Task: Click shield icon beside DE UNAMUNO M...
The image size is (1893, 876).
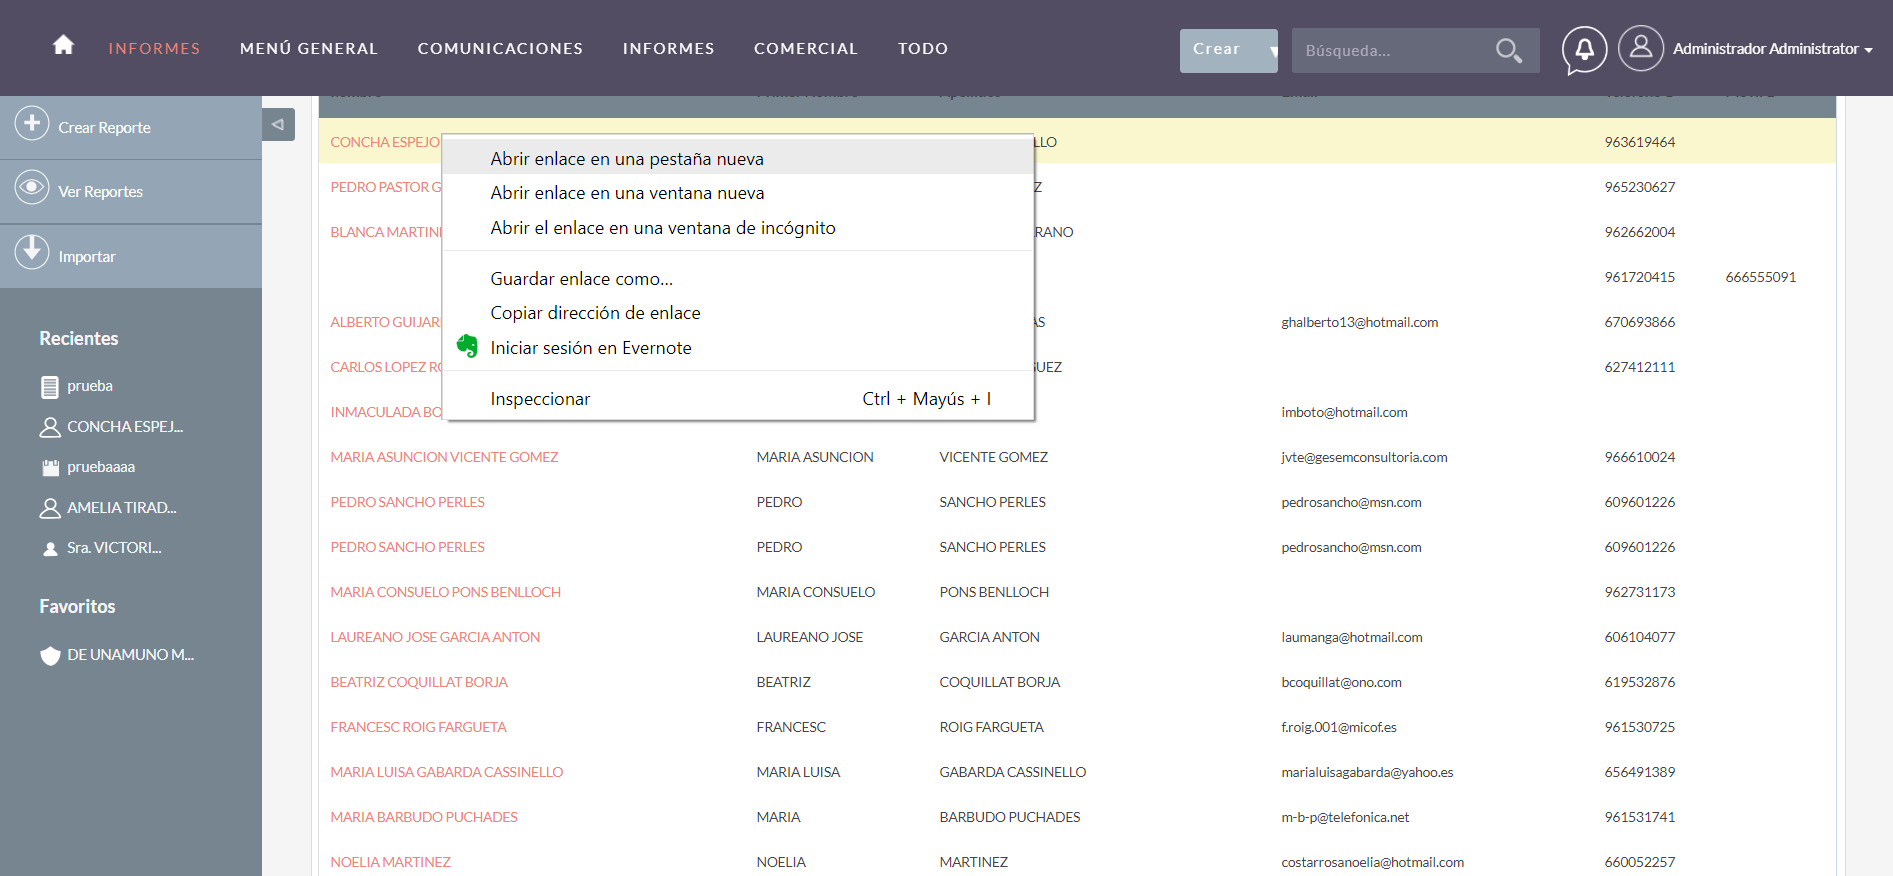Action: [50, 656]
